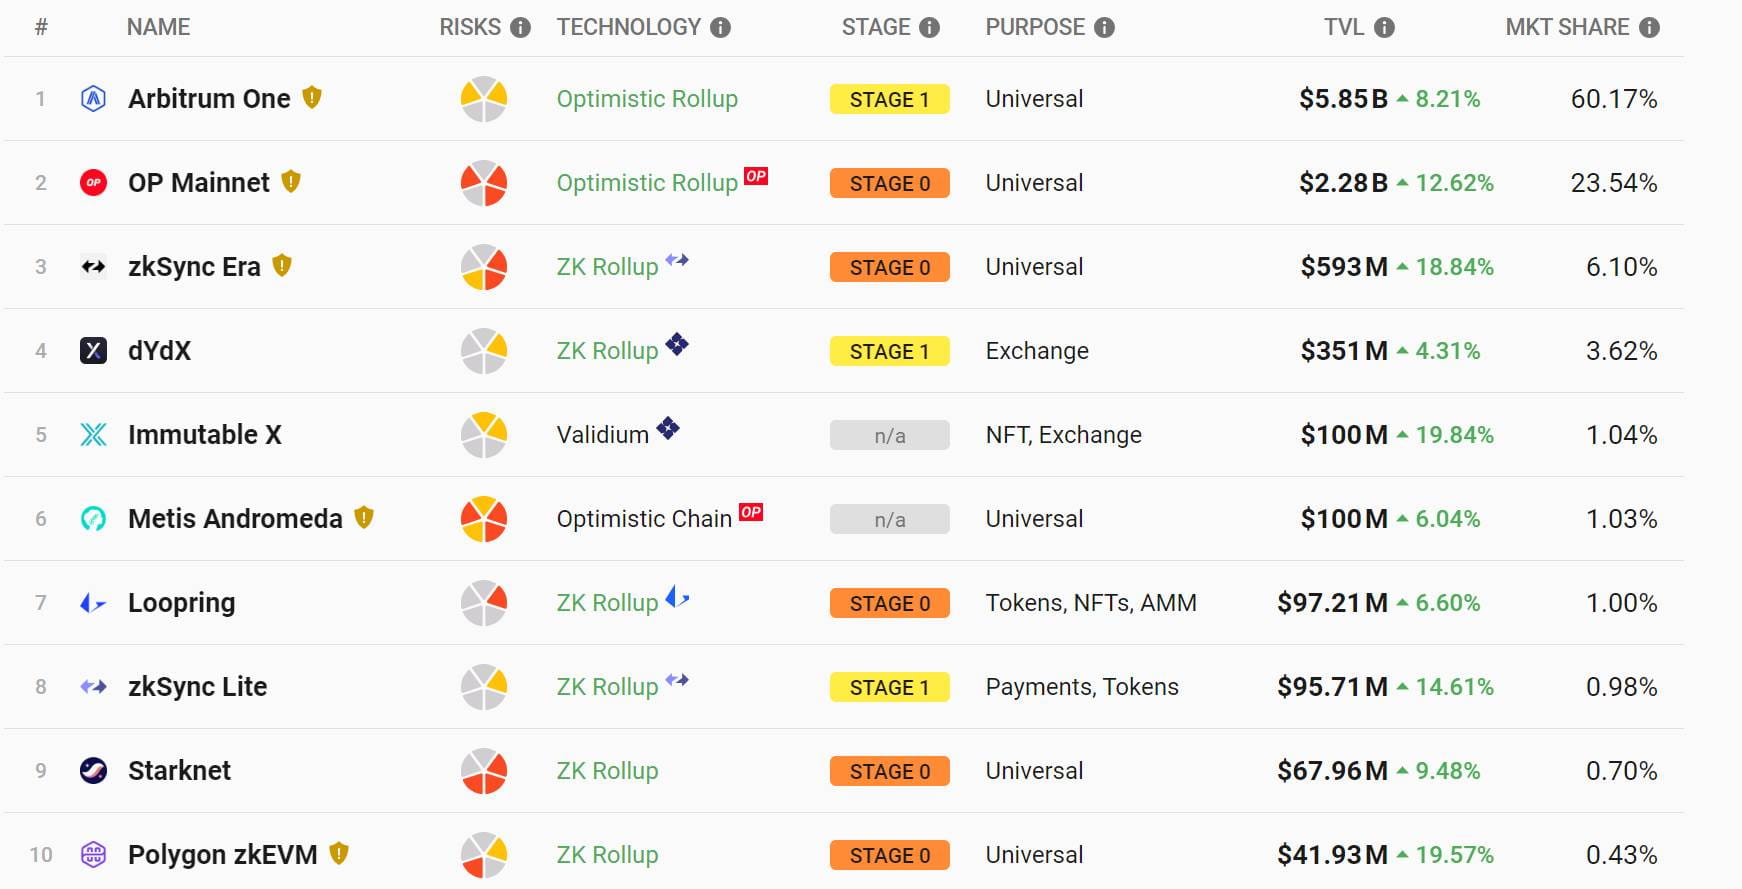Screen dimensions: 1742x889
Task: Select the OP Mainnet logo icon
Action: [x=94, y=182]
